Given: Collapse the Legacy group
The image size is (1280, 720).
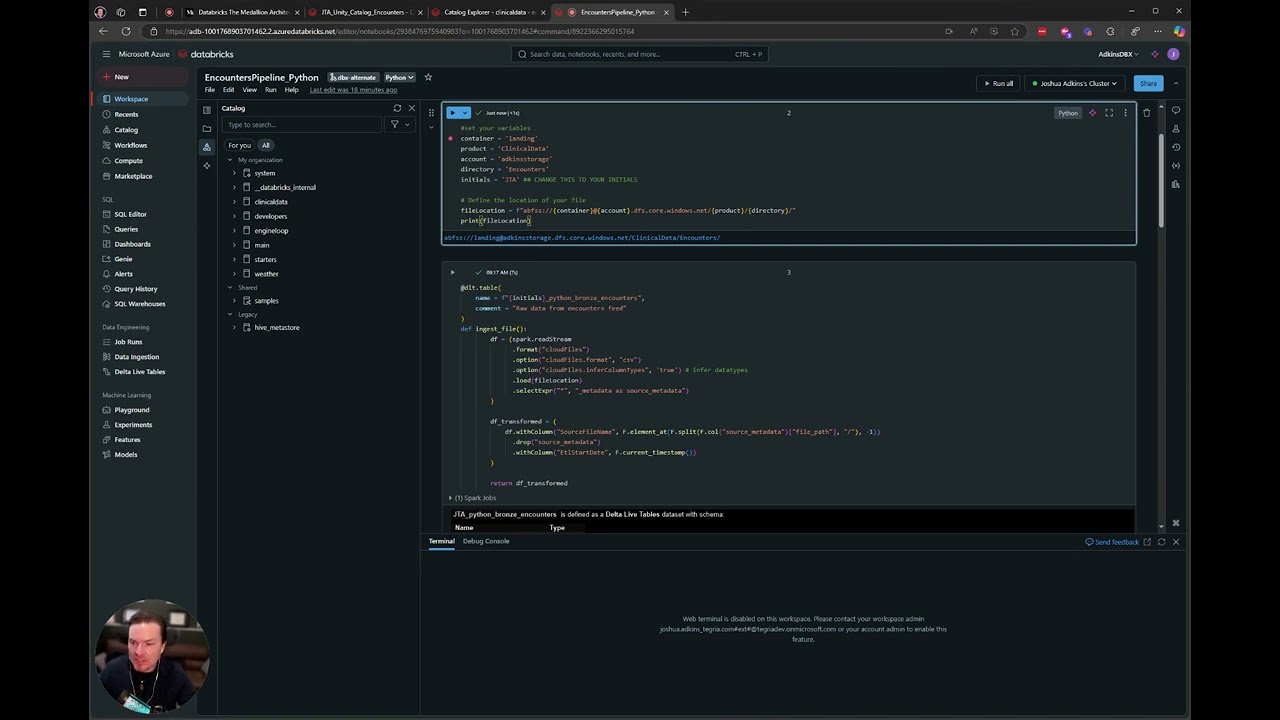Looking at the screenshot, I should click(229, 315).
